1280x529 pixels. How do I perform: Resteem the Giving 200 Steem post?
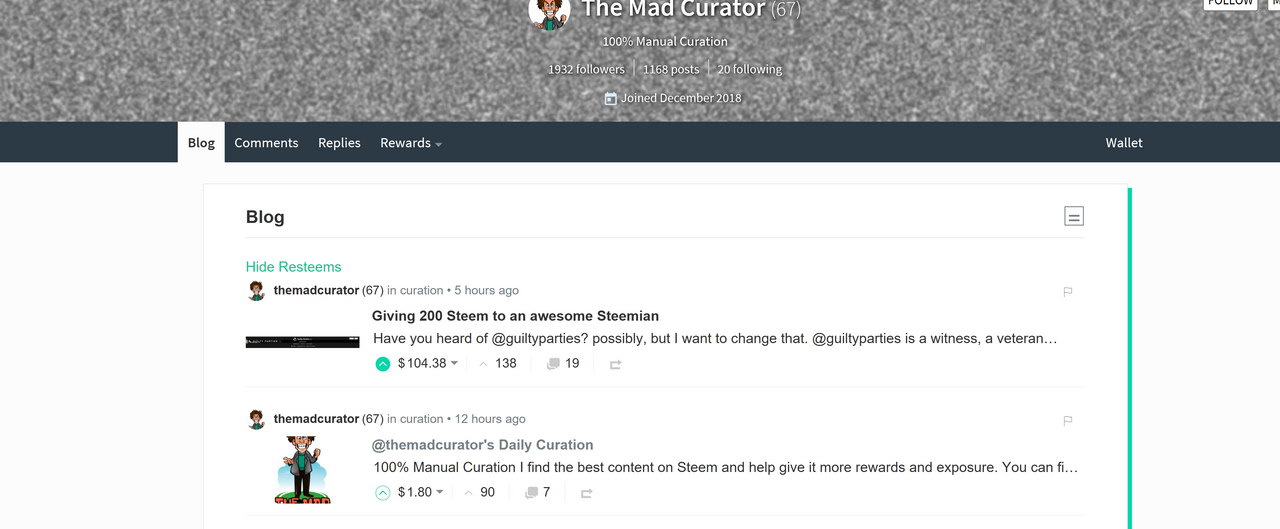[615, 365]
